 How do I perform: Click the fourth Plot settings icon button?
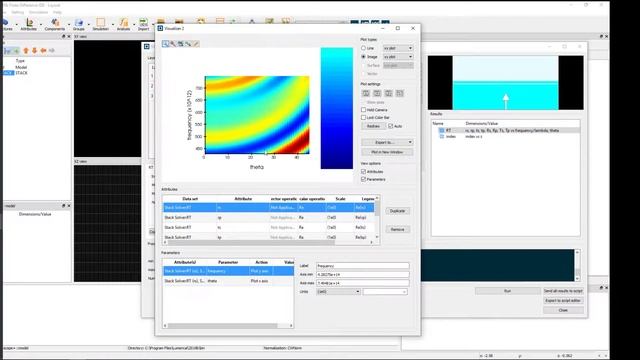400,93
